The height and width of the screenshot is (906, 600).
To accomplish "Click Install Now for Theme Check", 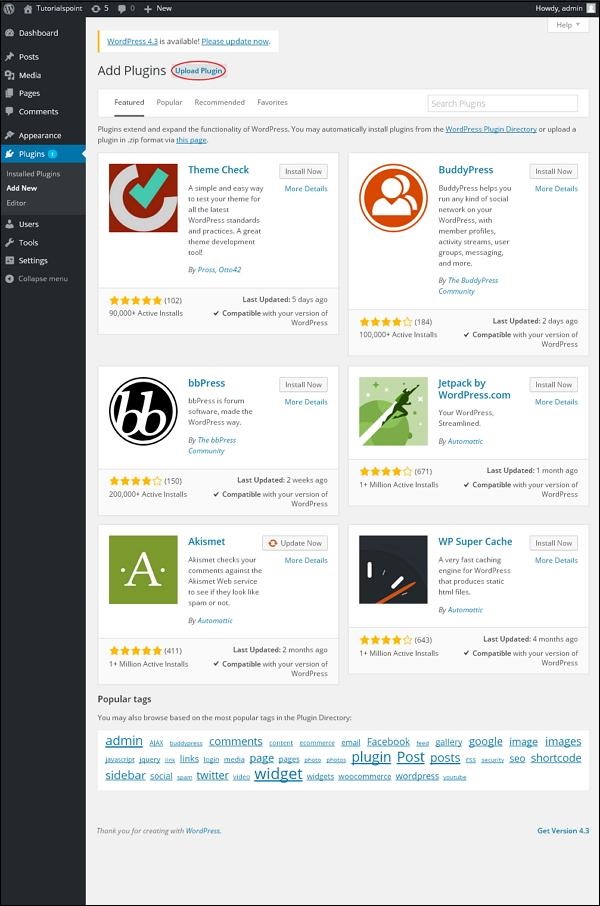I will (303, 171).
